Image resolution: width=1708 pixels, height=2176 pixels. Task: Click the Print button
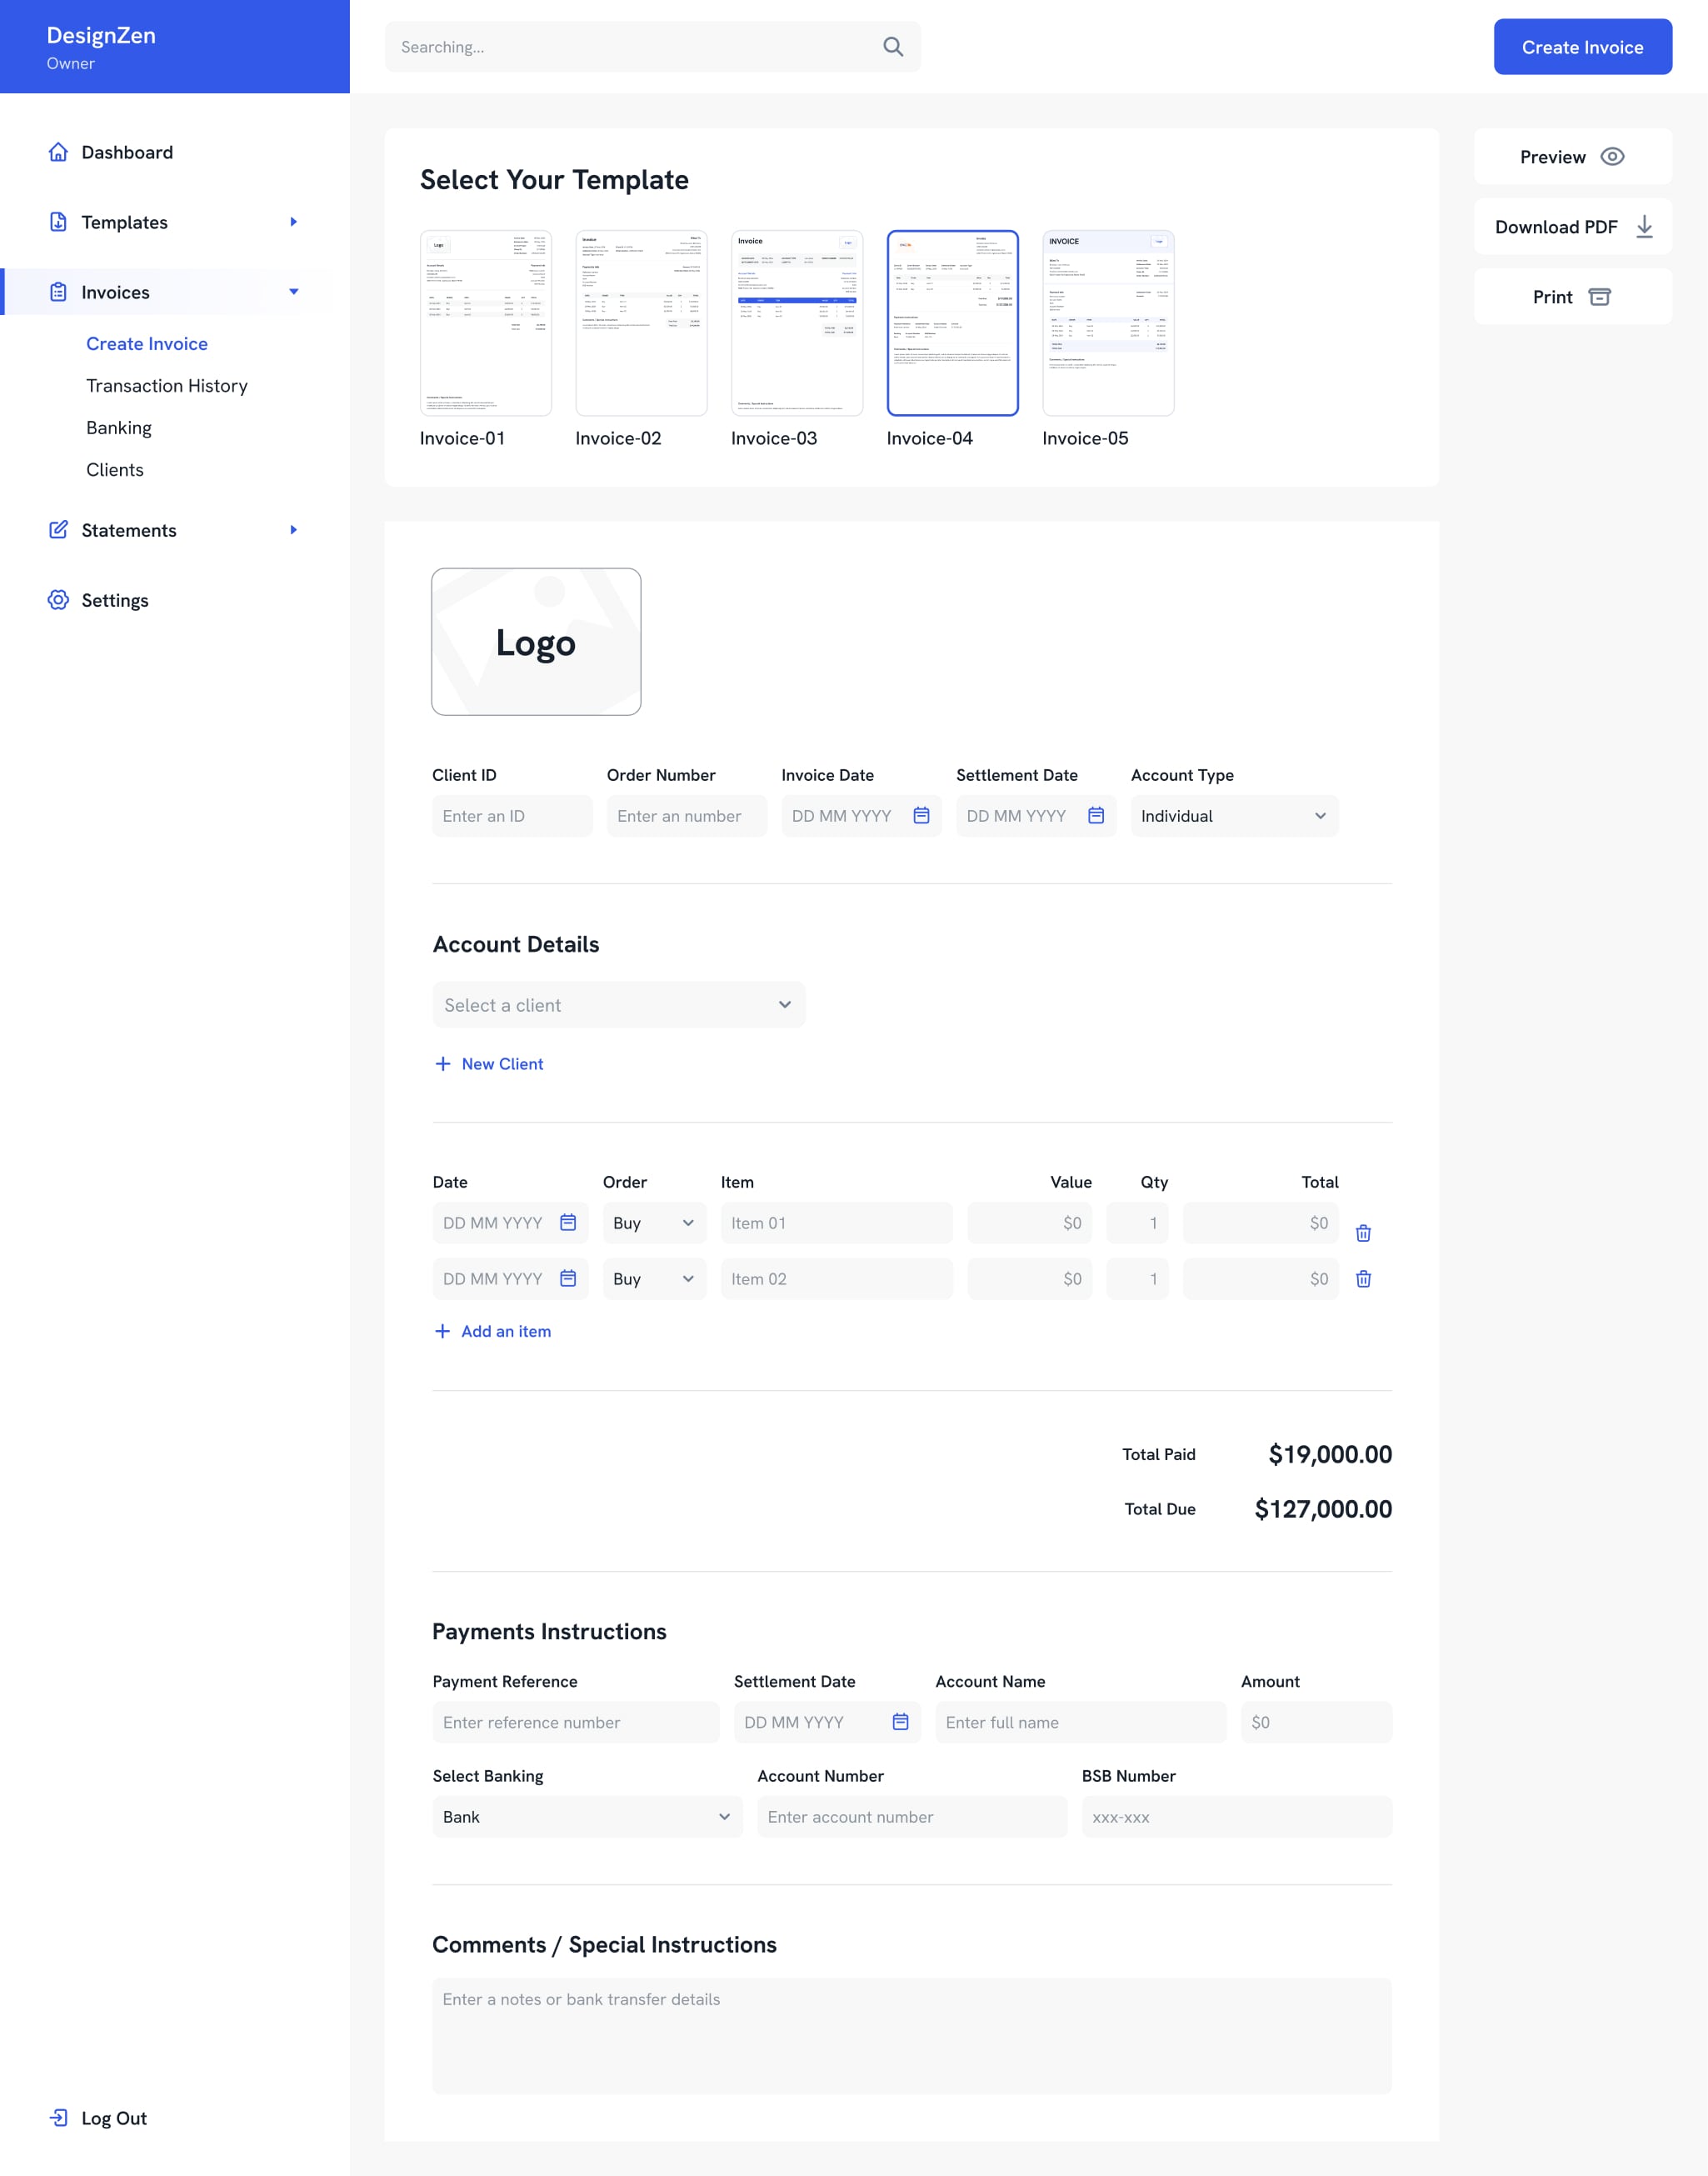click(1572, 297)
